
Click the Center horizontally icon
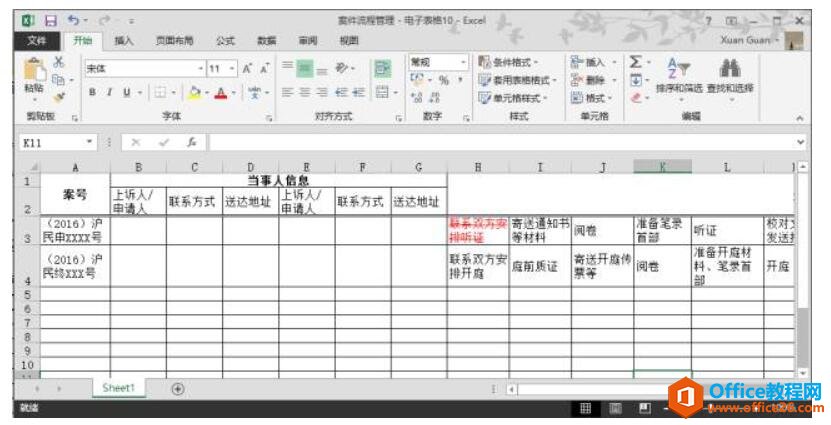(305, 93)
